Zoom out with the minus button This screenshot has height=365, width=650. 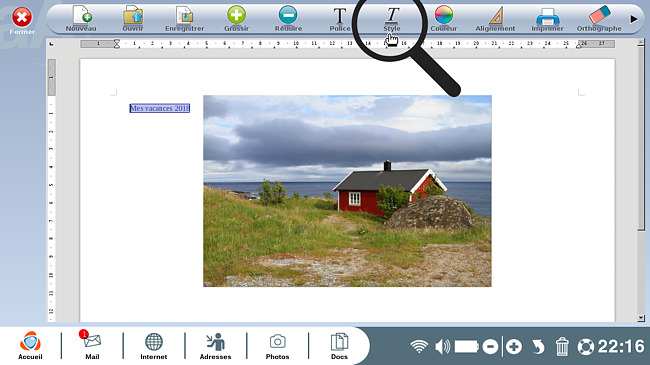(x=490, y=346)
